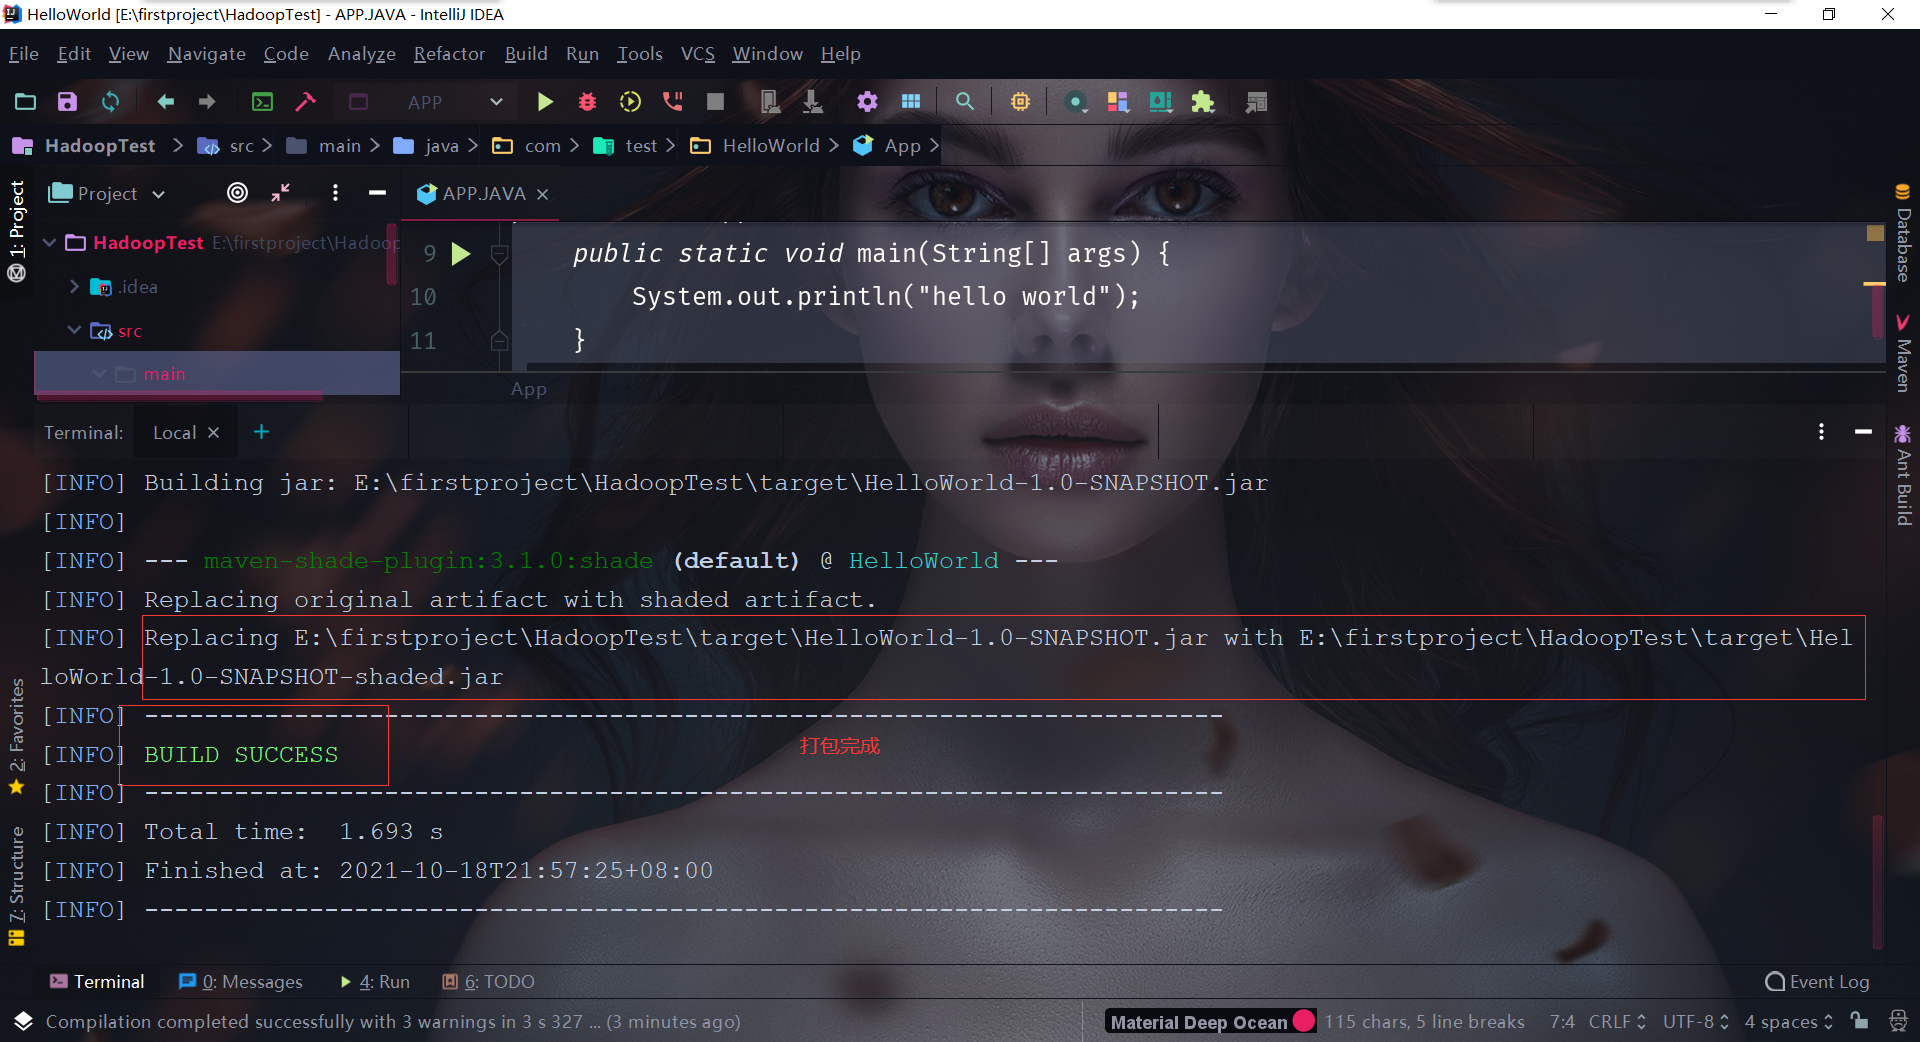Open the Project view selector dropdown
1920x1042 pixels.
pyautogui.click(x=107, y=193)
